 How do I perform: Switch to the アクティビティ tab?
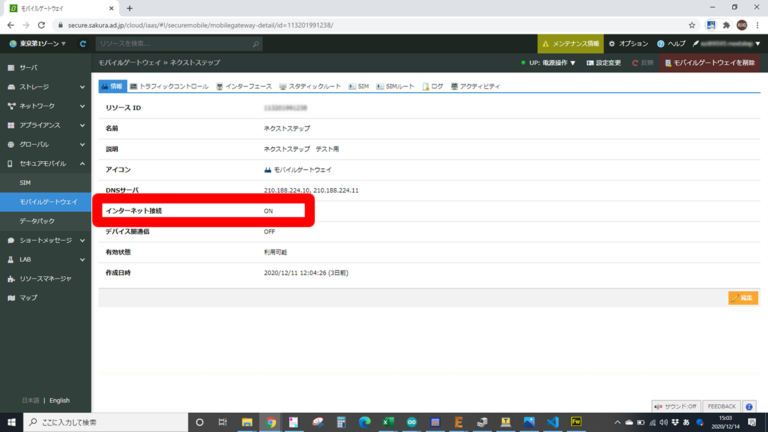click(x=475, y=86)
